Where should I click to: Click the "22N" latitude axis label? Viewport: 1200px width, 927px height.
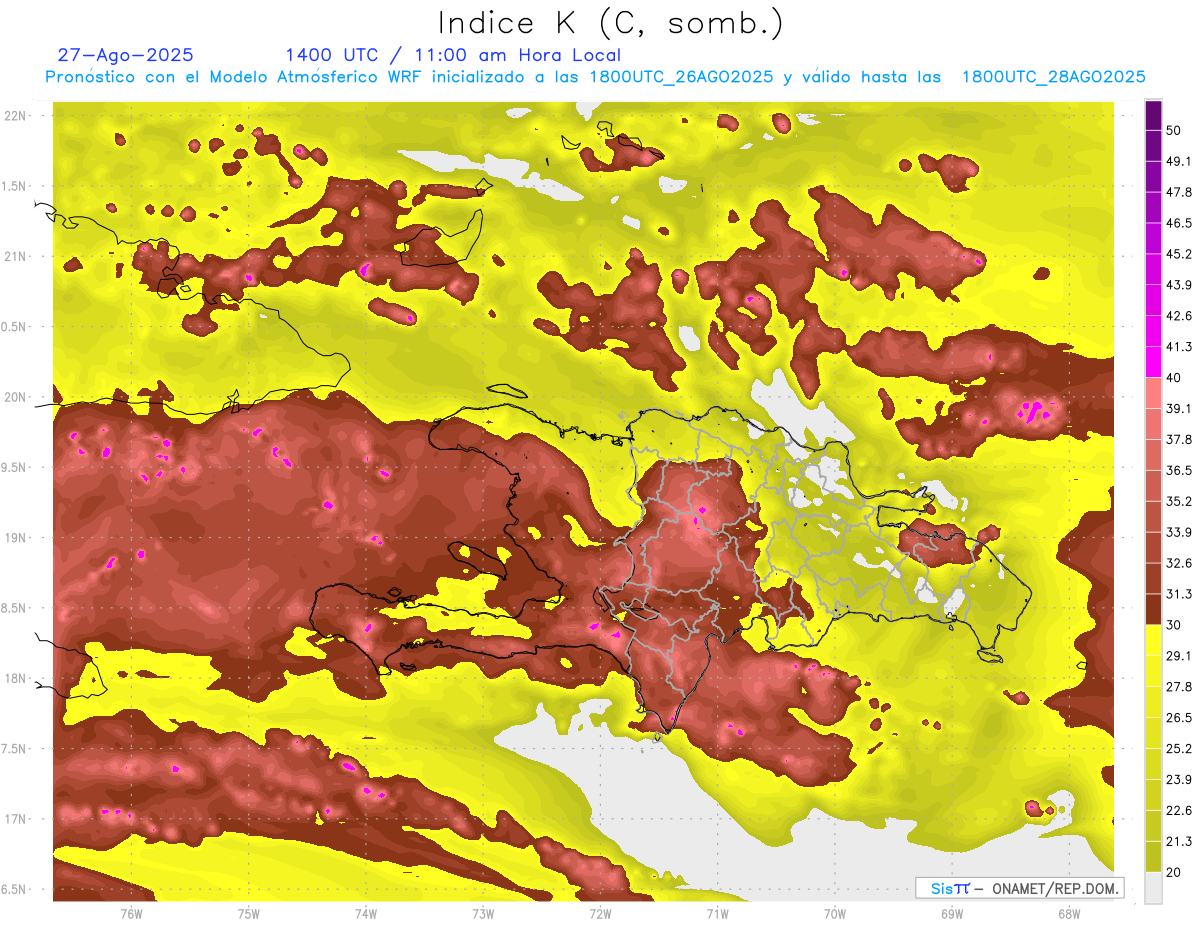[16, 115]
